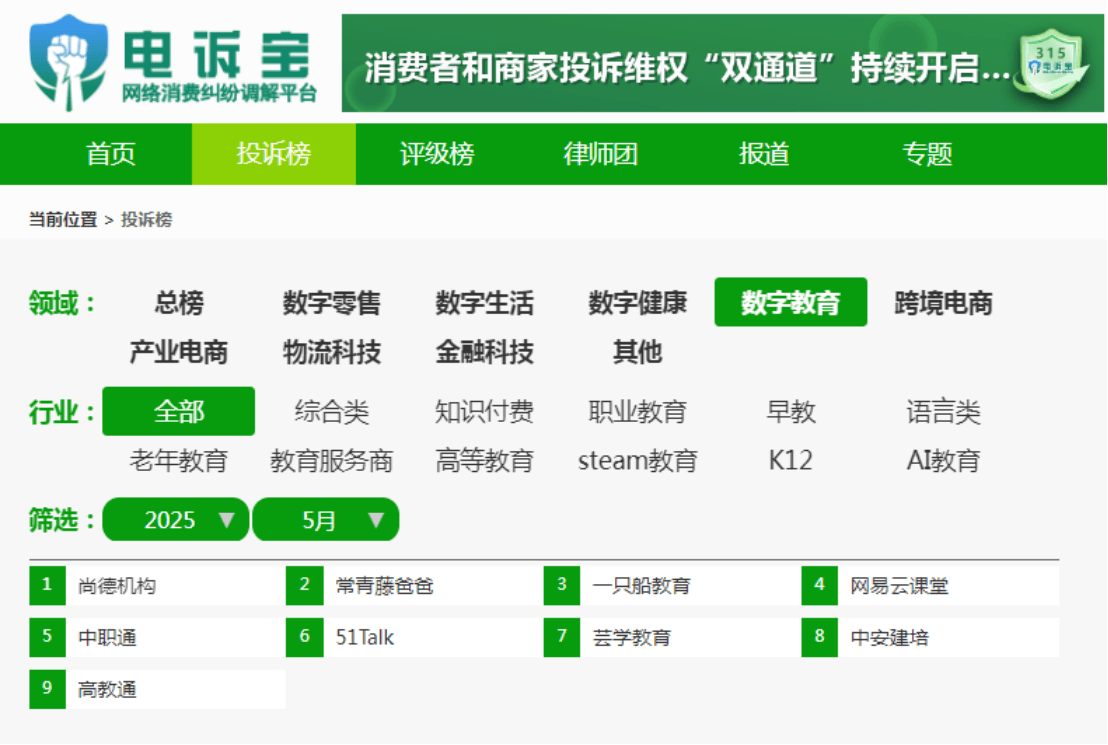Click the 电诉宝 fist shield logo

(69, 62)
